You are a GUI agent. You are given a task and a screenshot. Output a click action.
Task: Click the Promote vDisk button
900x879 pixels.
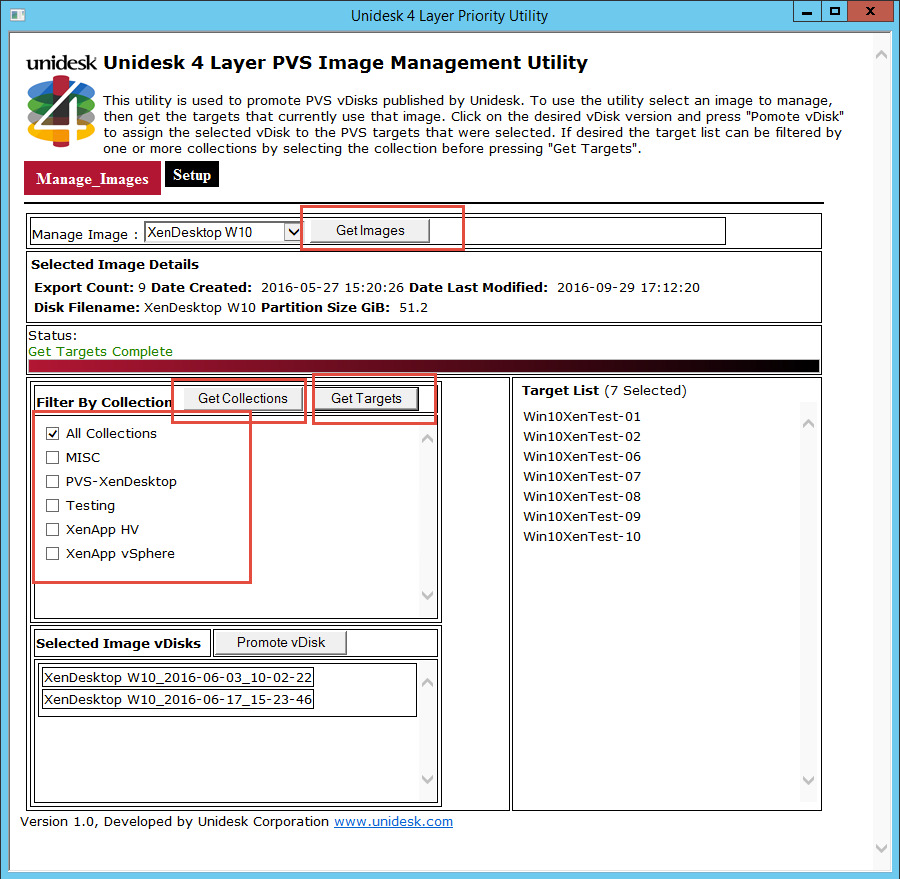point(281,642)
